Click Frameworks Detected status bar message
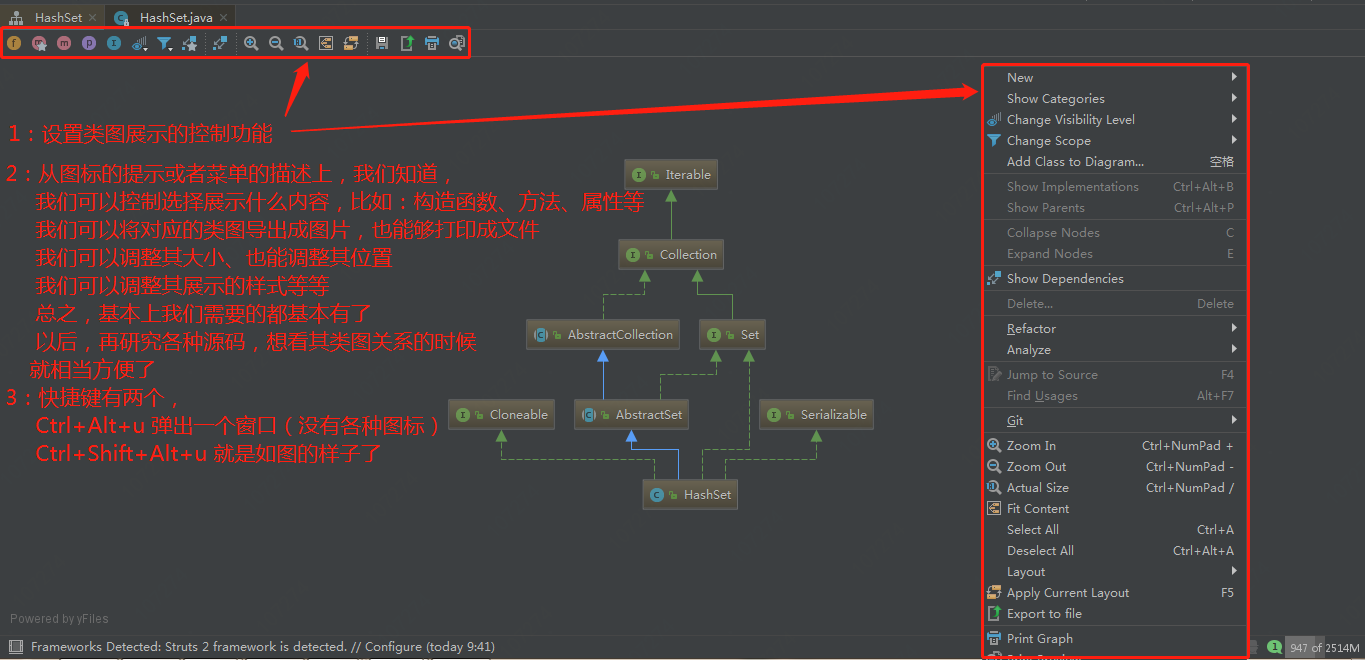1365x660 pixels. coord(263,647)
